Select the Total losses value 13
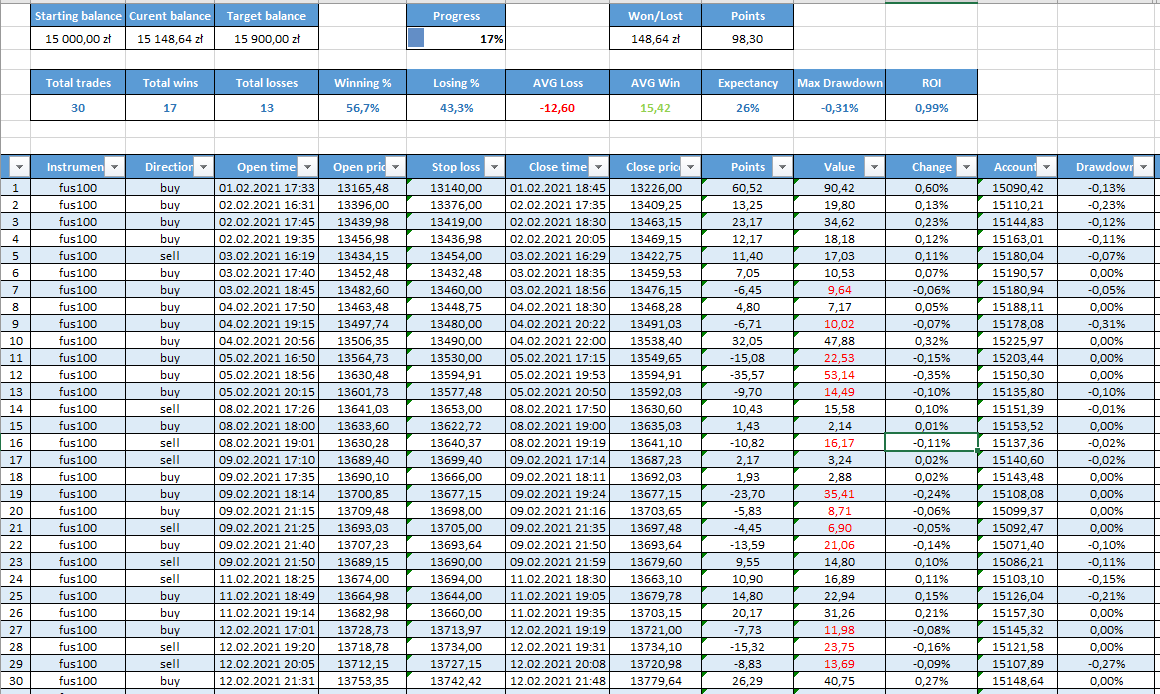Image resolution: width=1160 pixels, height=694 pixels. tap(266, 108)
